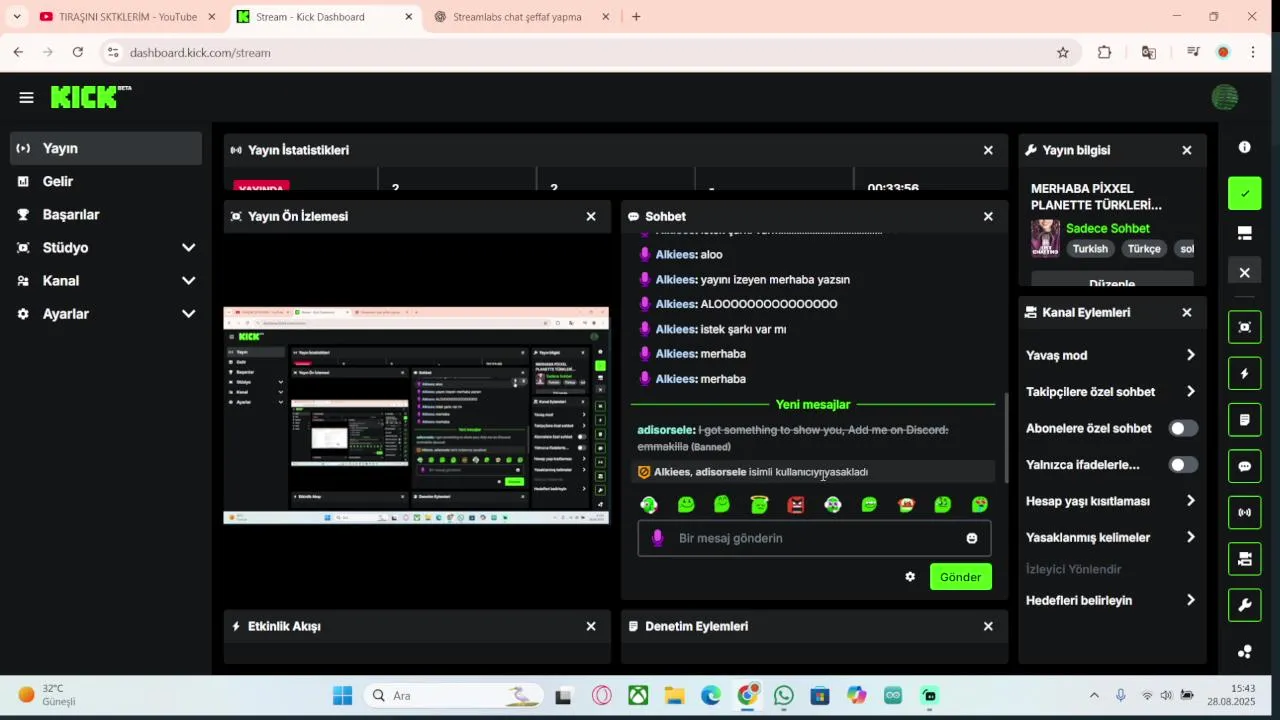The image size is (1280, 720).
Task: Open the emoji picker in message box
Action: (x=972, y=538)
